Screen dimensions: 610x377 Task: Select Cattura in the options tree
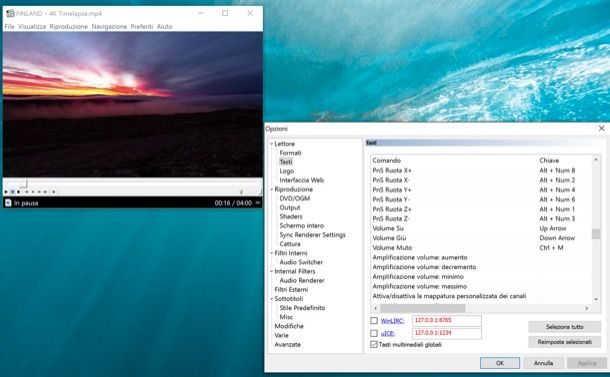coord(290,244)
